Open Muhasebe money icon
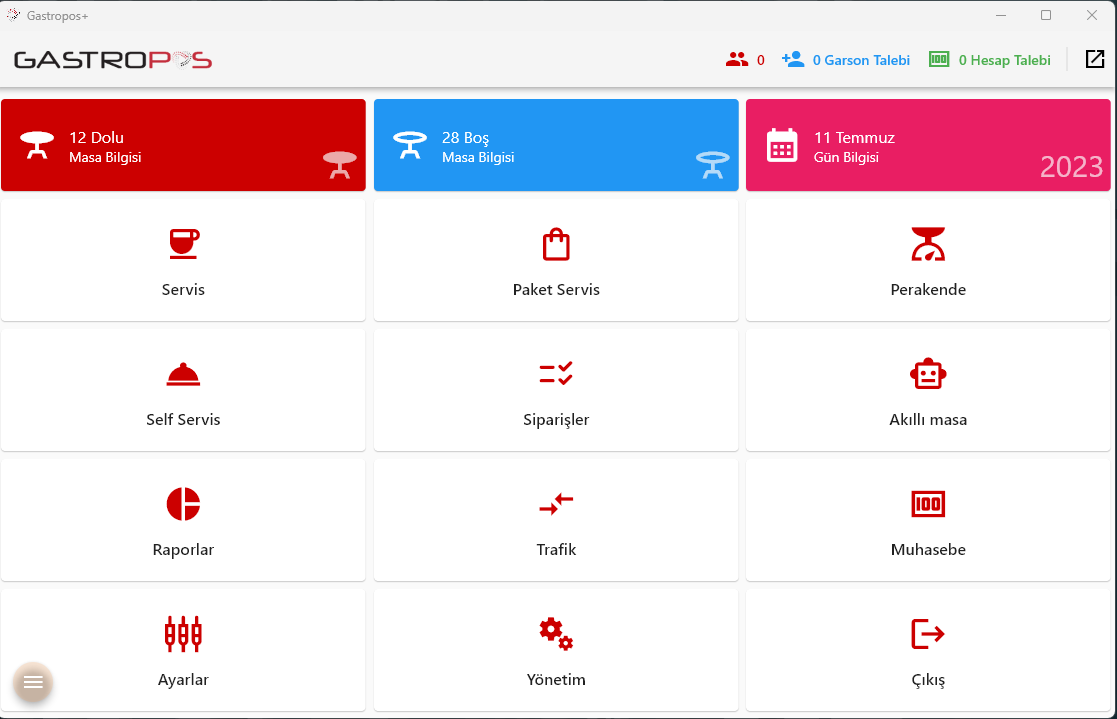Screen dimensions: 1117x719 tap(928, 504)
